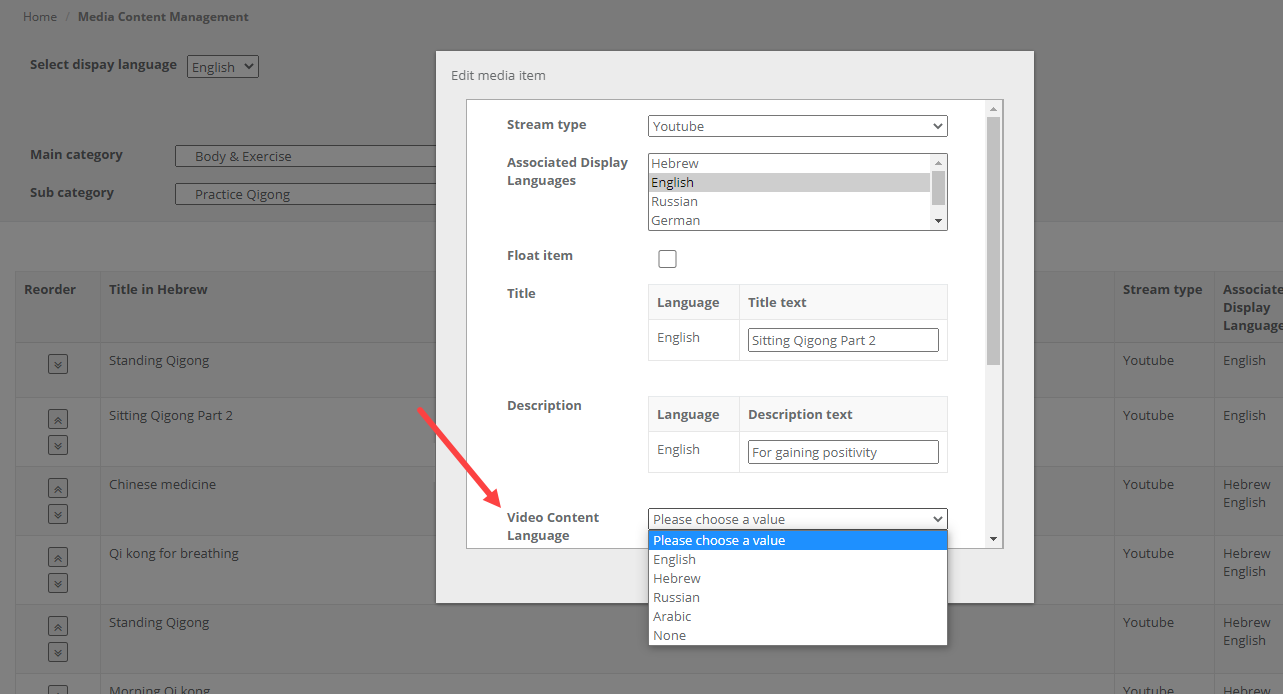
Task: Open the Stream type Youtube dropdown
Action: [x=797, y=126]
